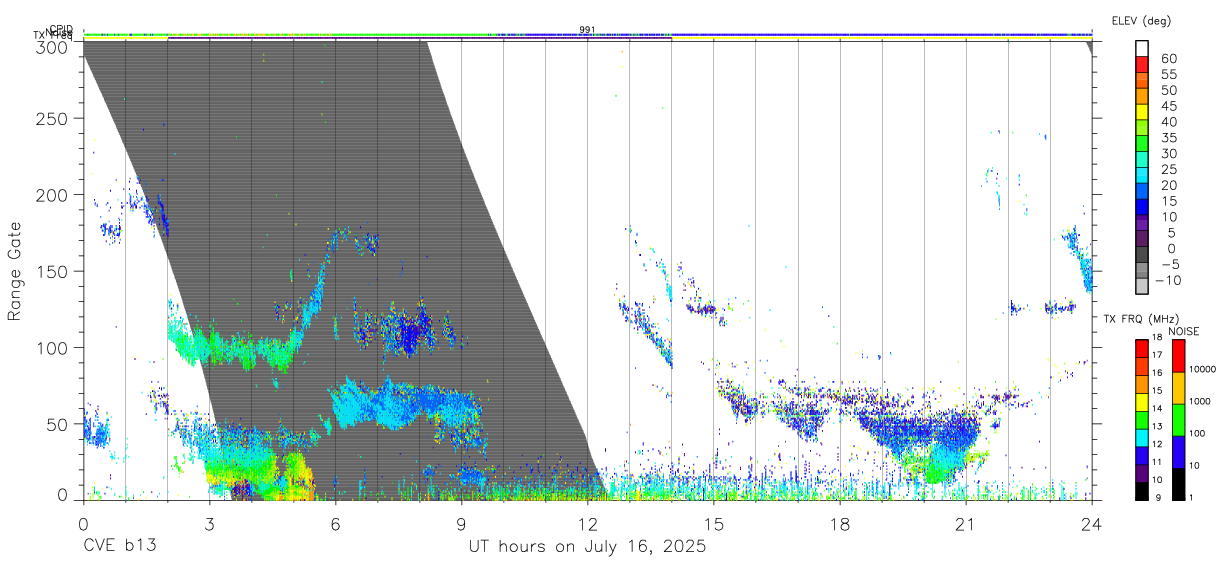Screen dimensions: 1228x567
Task: Pick the cyan ELEV swatch between 25 and 20
Action: tap(1142, 177)
